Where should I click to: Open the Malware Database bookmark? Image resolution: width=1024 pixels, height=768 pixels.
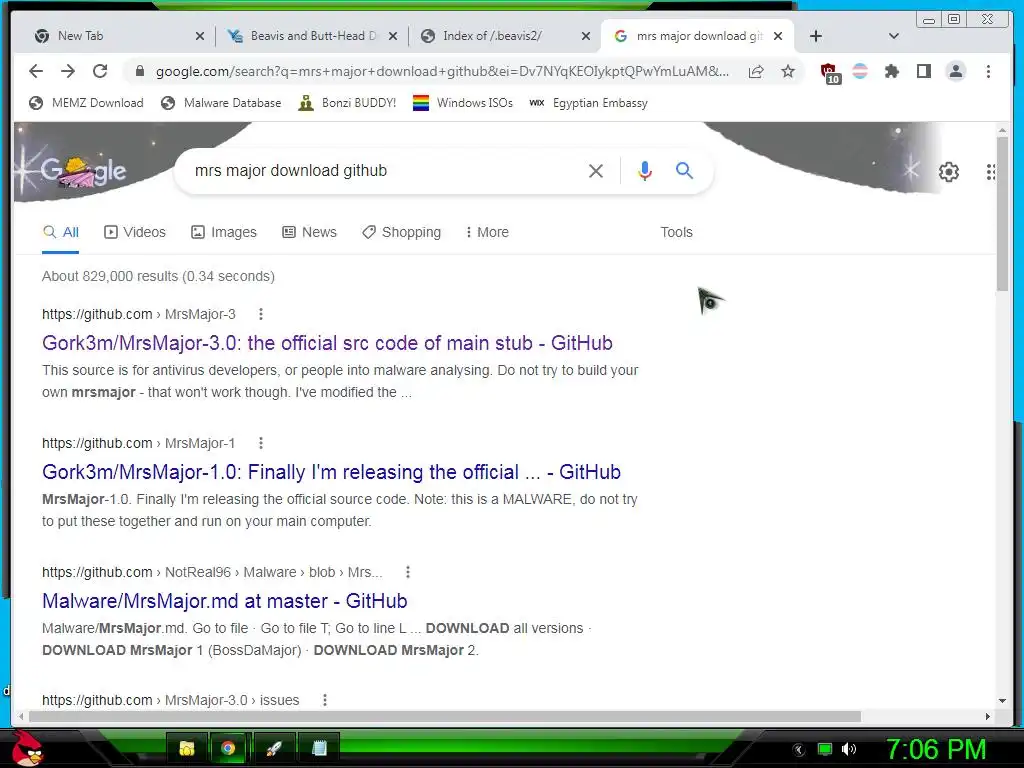click(221, 103)
